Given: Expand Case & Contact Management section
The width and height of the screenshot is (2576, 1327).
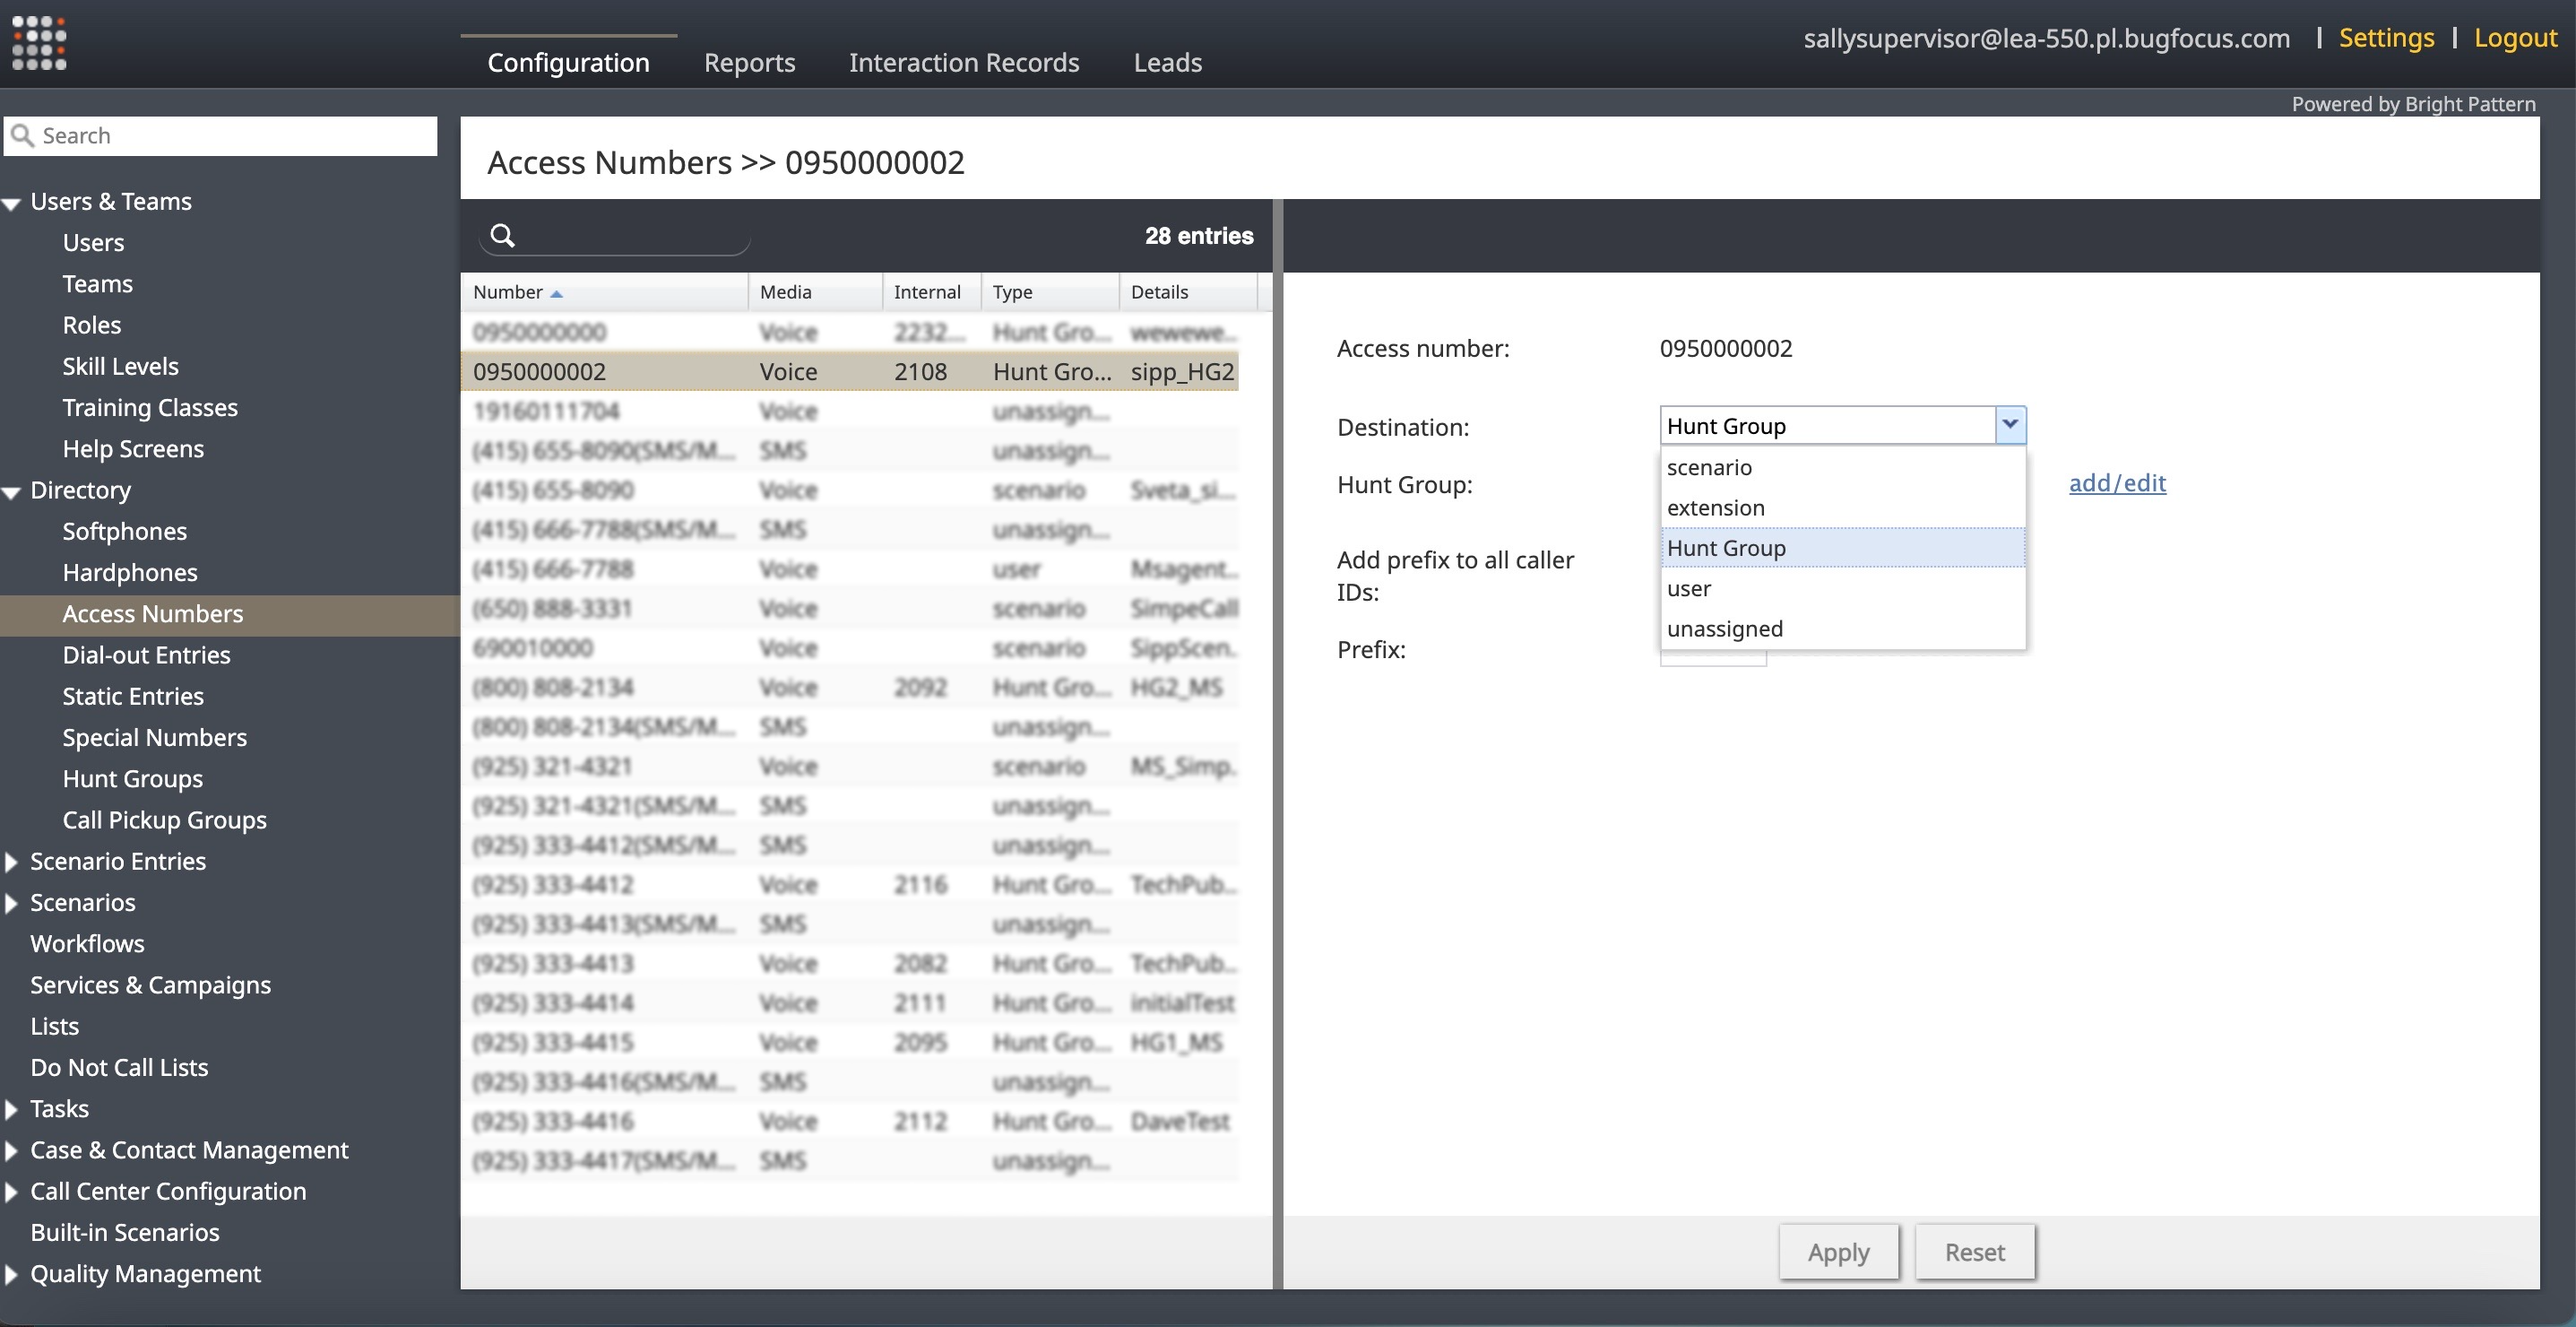Looking at the screenshot, I should tap(11, 1150).
